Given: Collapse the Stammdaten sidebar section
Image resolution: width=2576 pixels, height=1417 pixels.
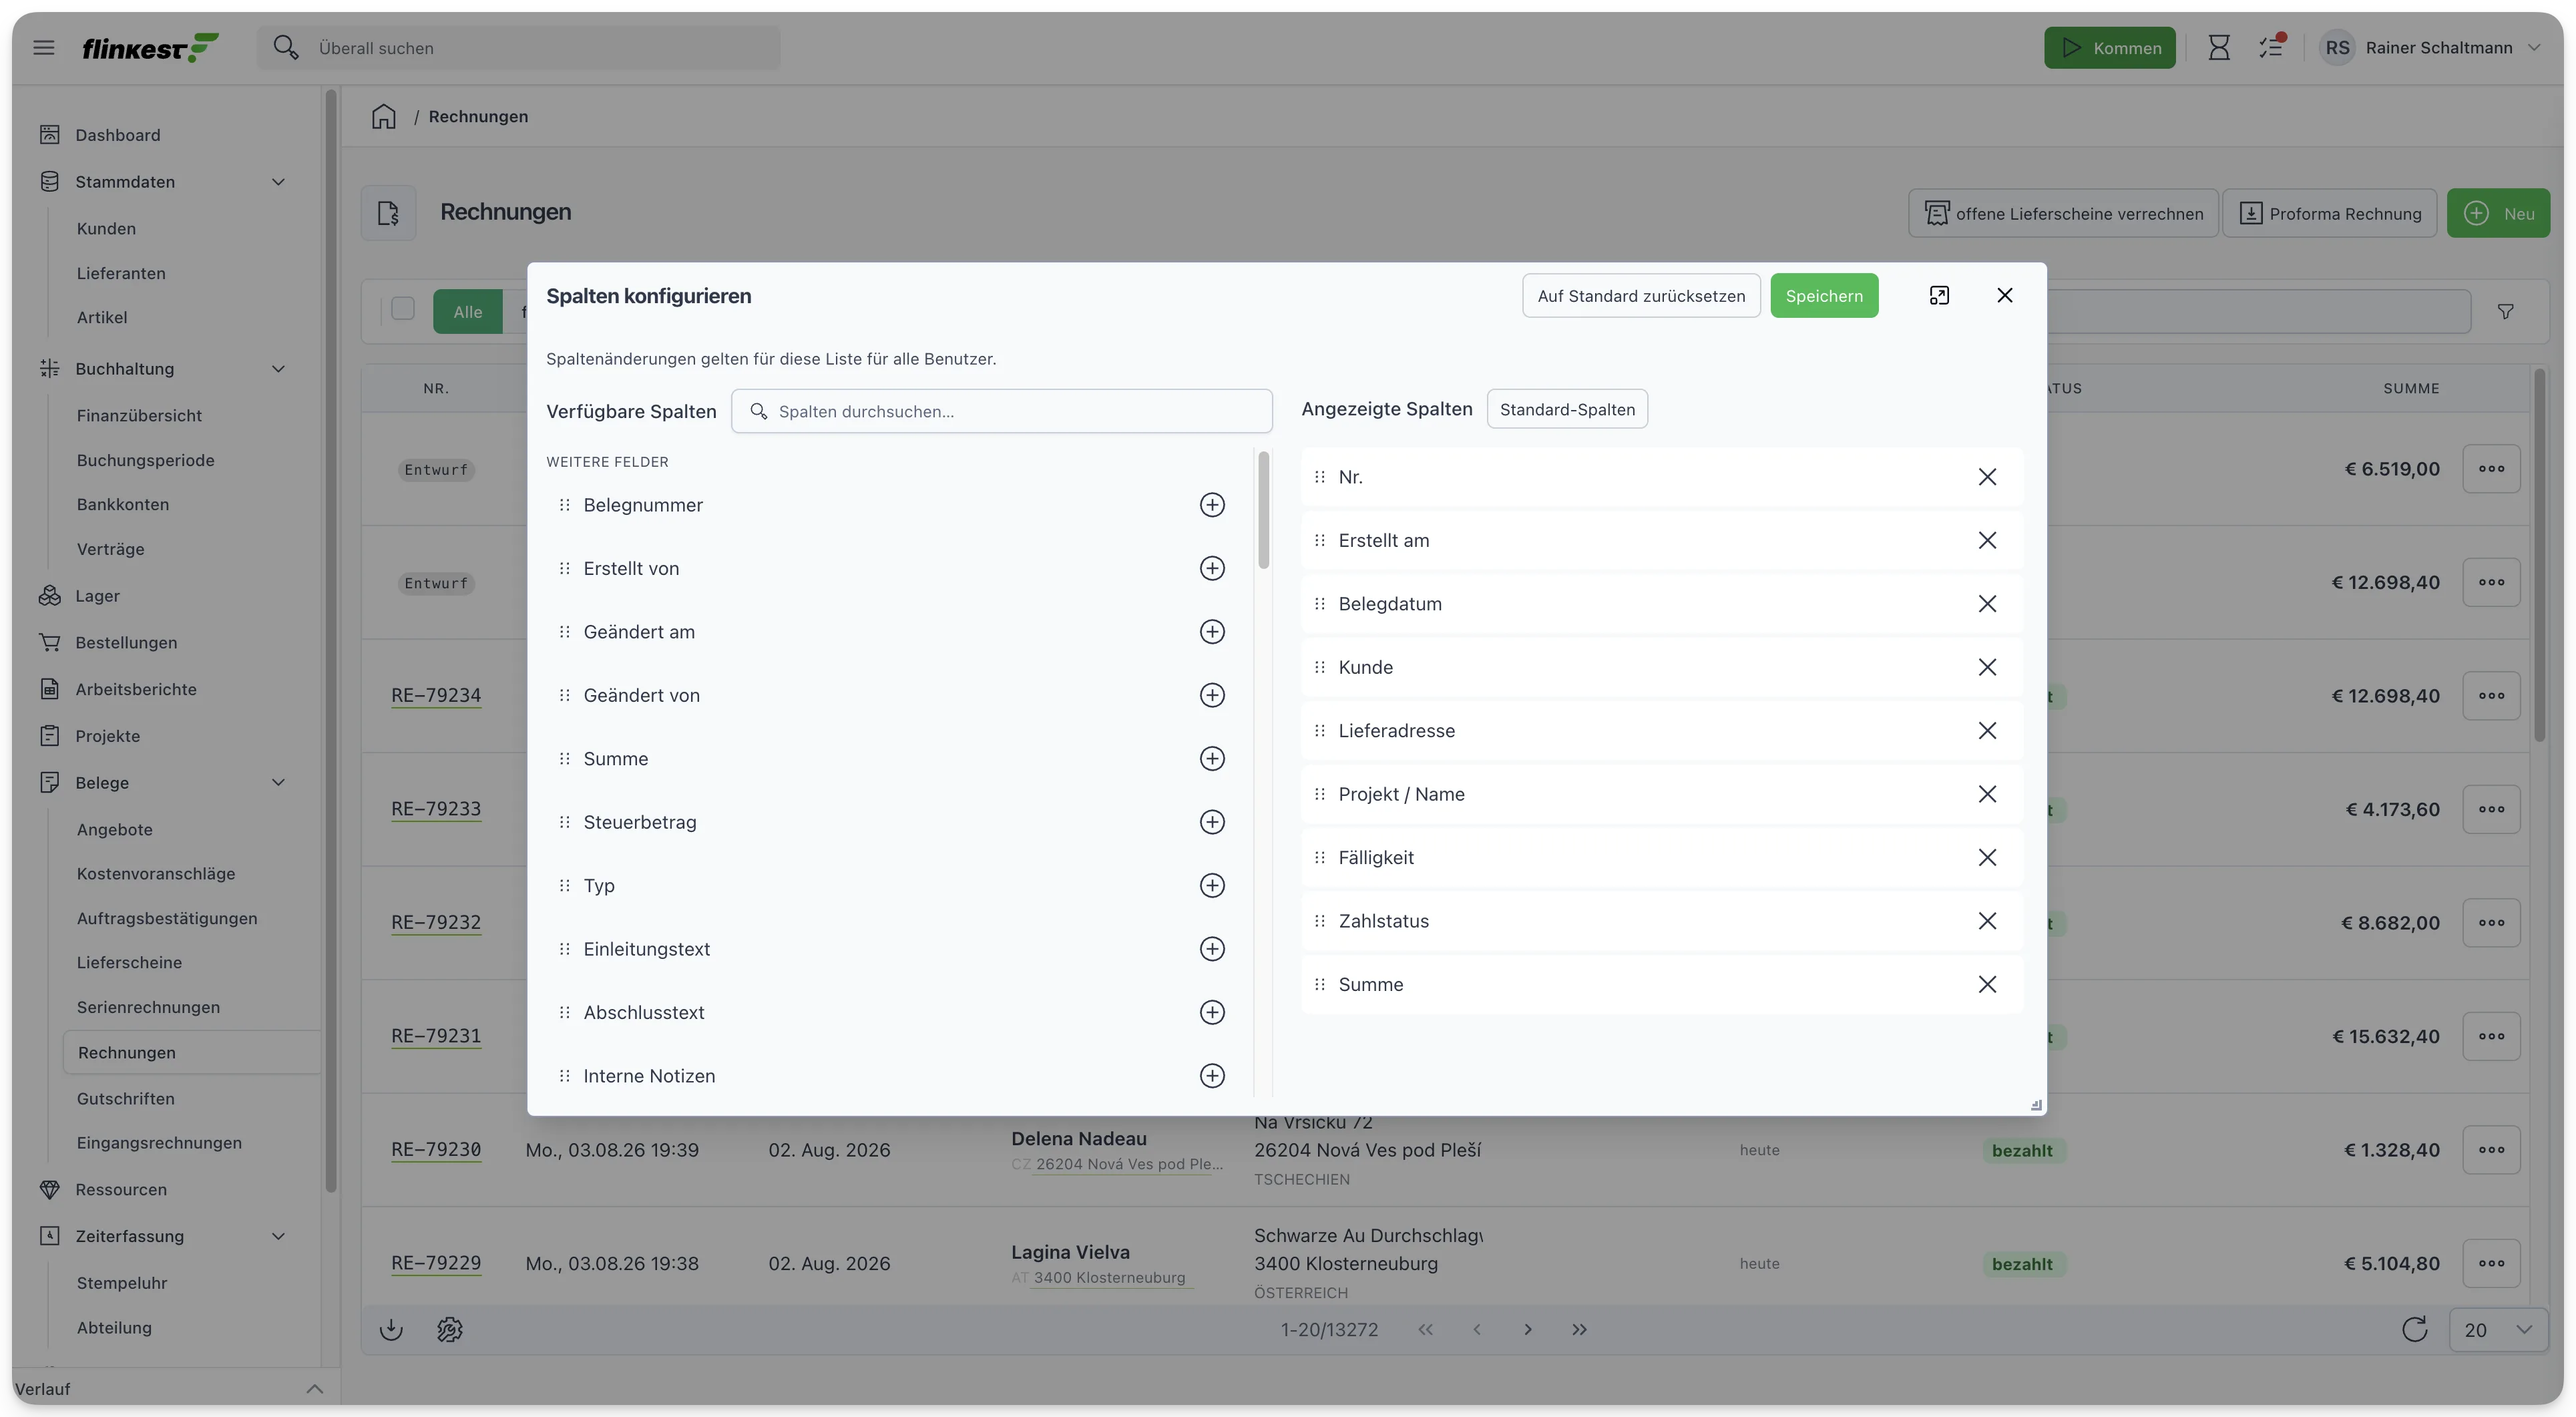Looking at the screenshot, I should (x=279, y=182).
